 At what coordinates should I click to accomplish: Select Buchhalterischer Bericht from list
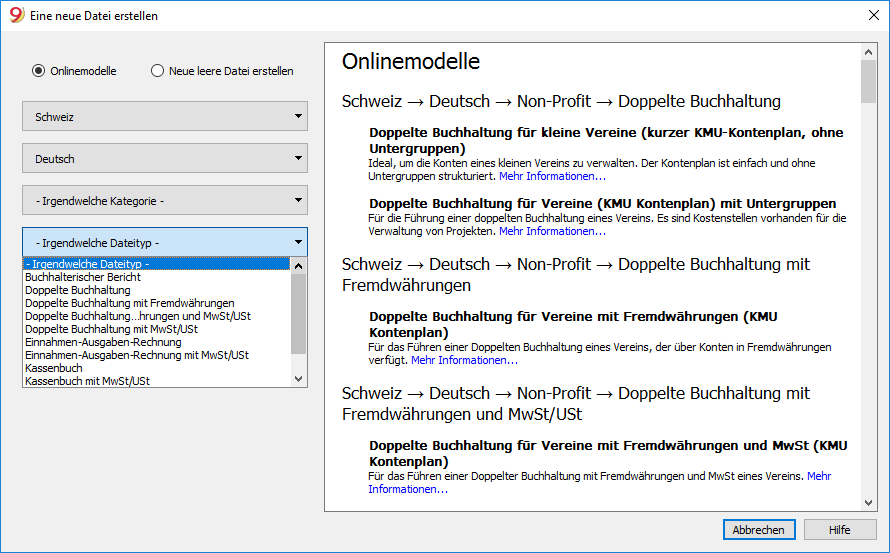point(83,277)
